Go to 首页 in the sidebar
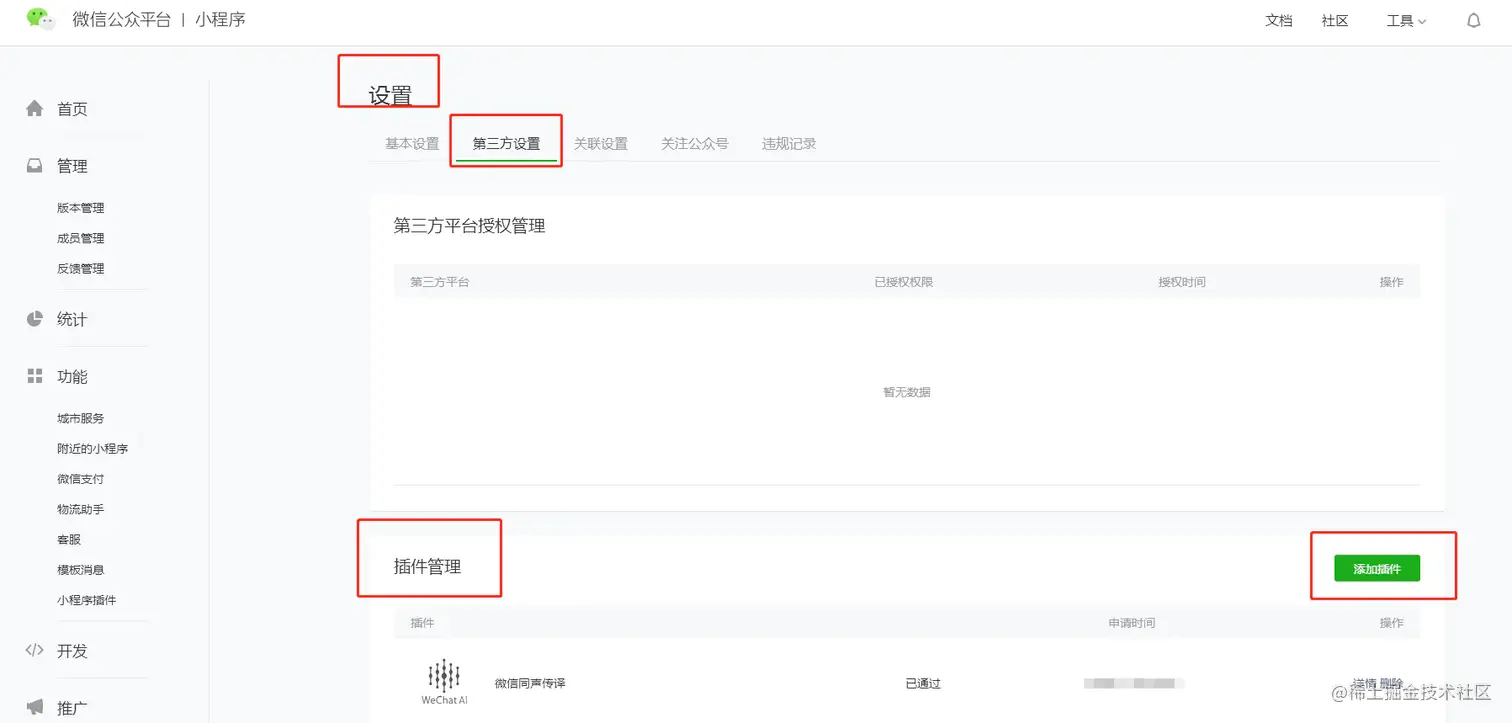 pos(72,109)
